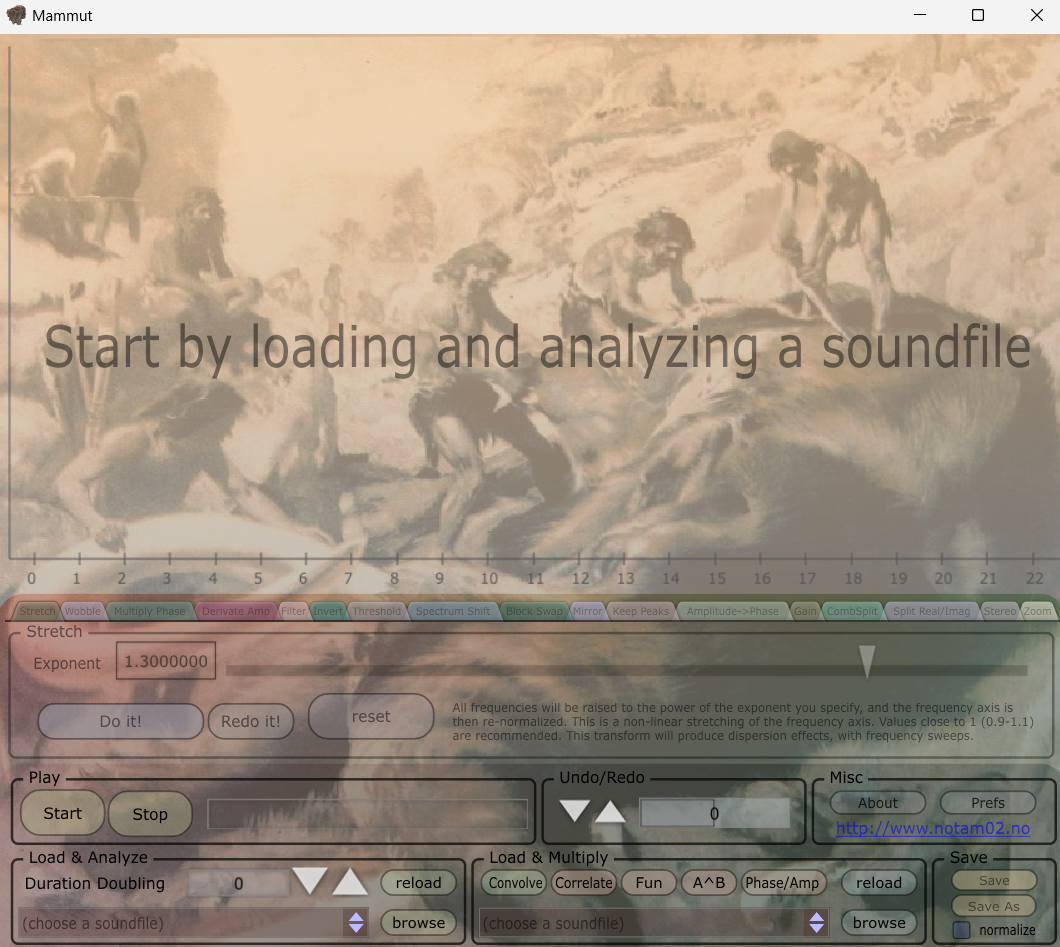The image size is (1060, 947).
Task: Select the Invert tab
Action: tap(328, 611)
